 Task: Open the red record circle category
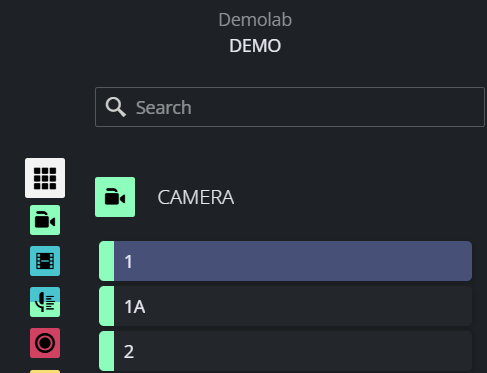(x=45, y=343)
